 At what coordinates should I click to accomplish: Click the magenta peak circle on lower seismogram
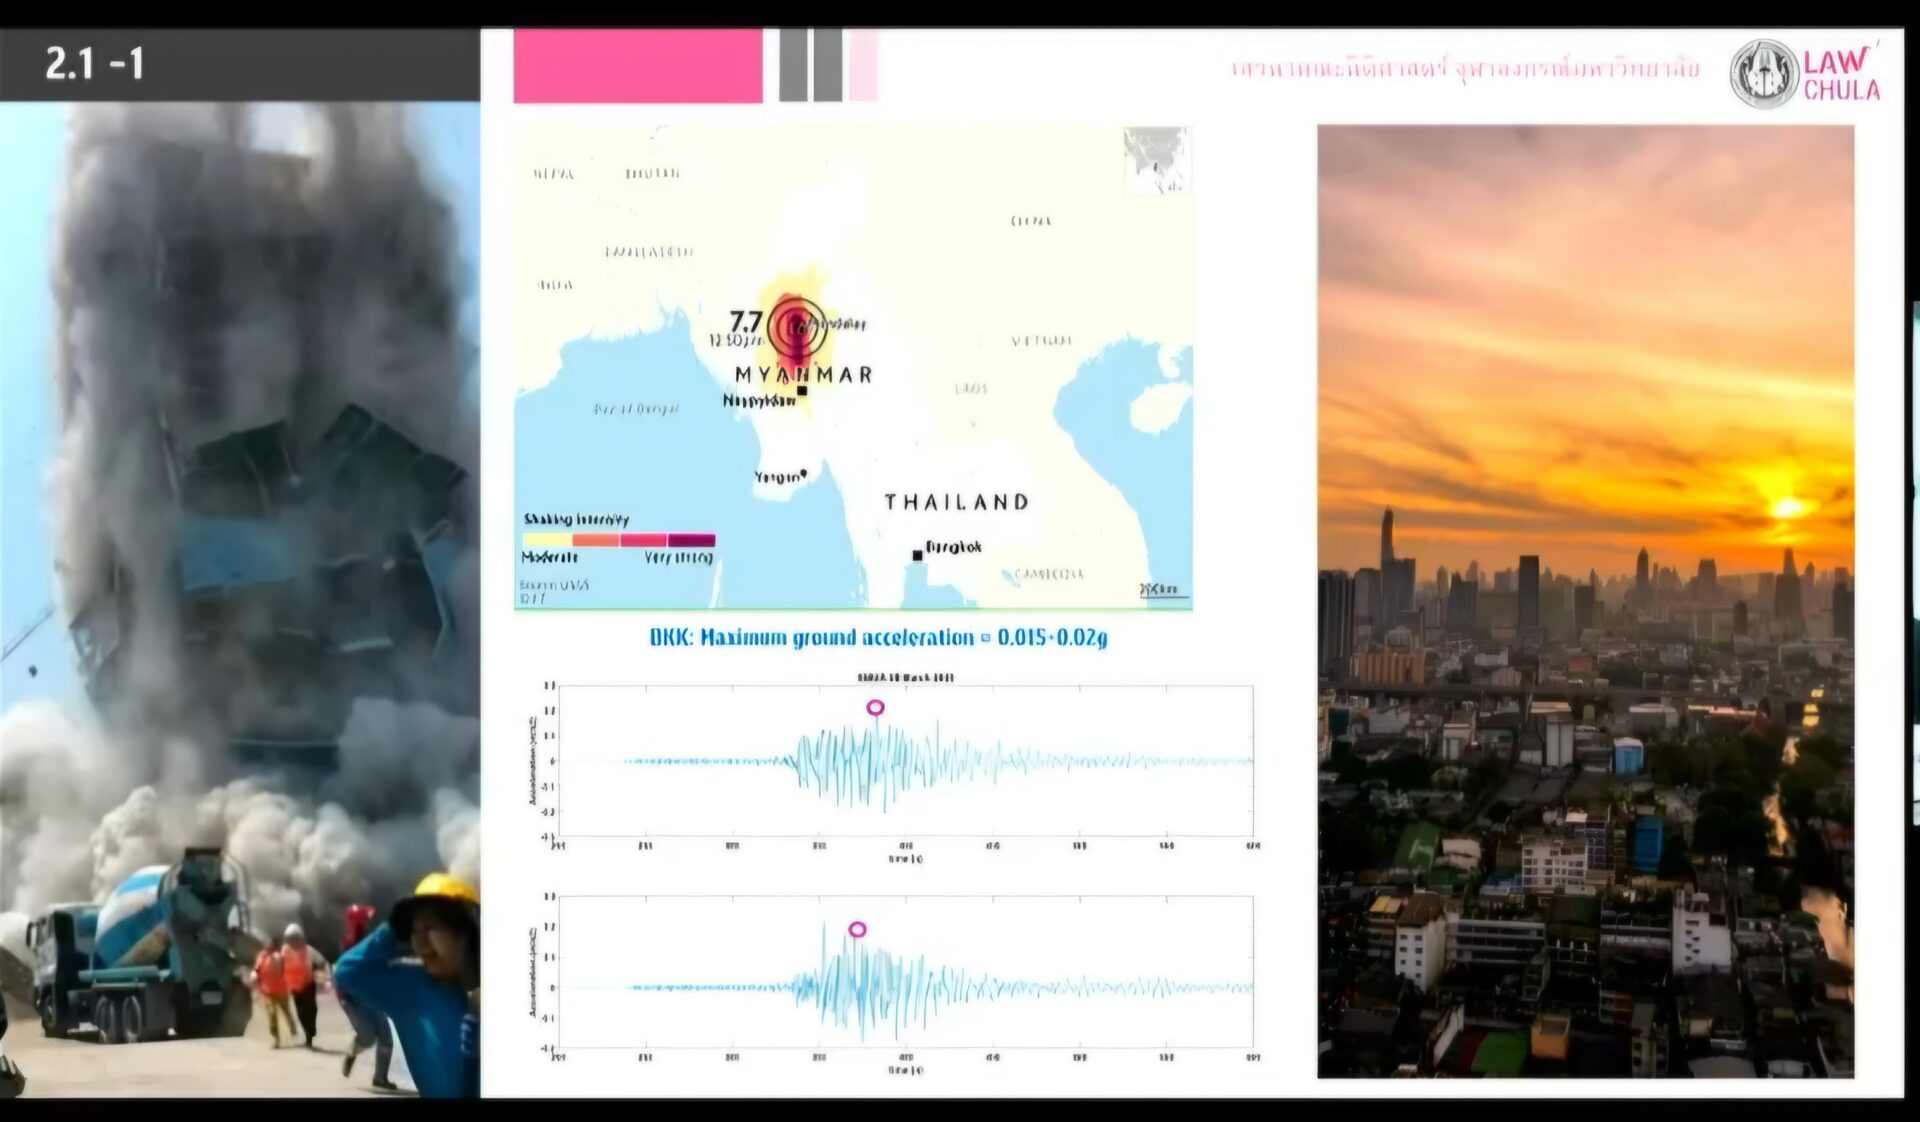click(857, 930)
